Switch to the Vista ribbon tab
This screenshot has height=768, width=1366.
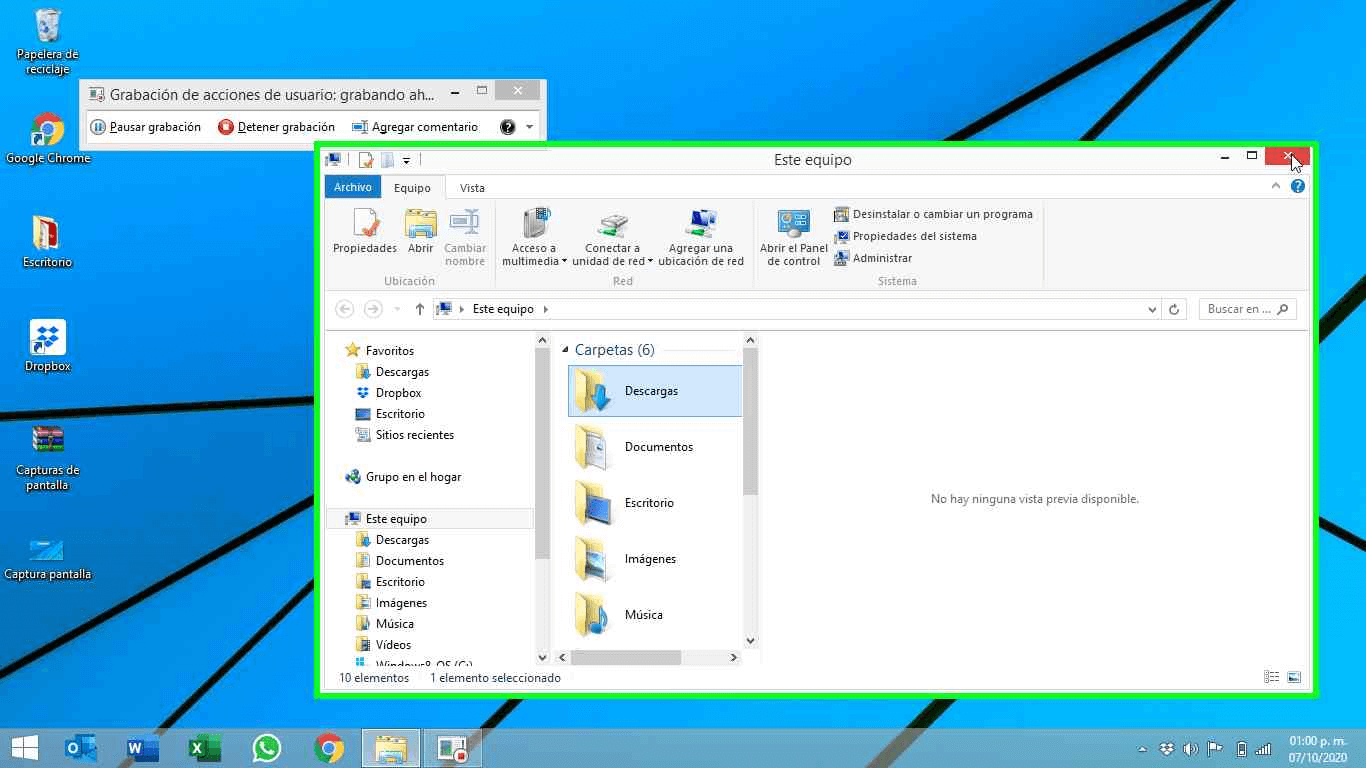472,188
